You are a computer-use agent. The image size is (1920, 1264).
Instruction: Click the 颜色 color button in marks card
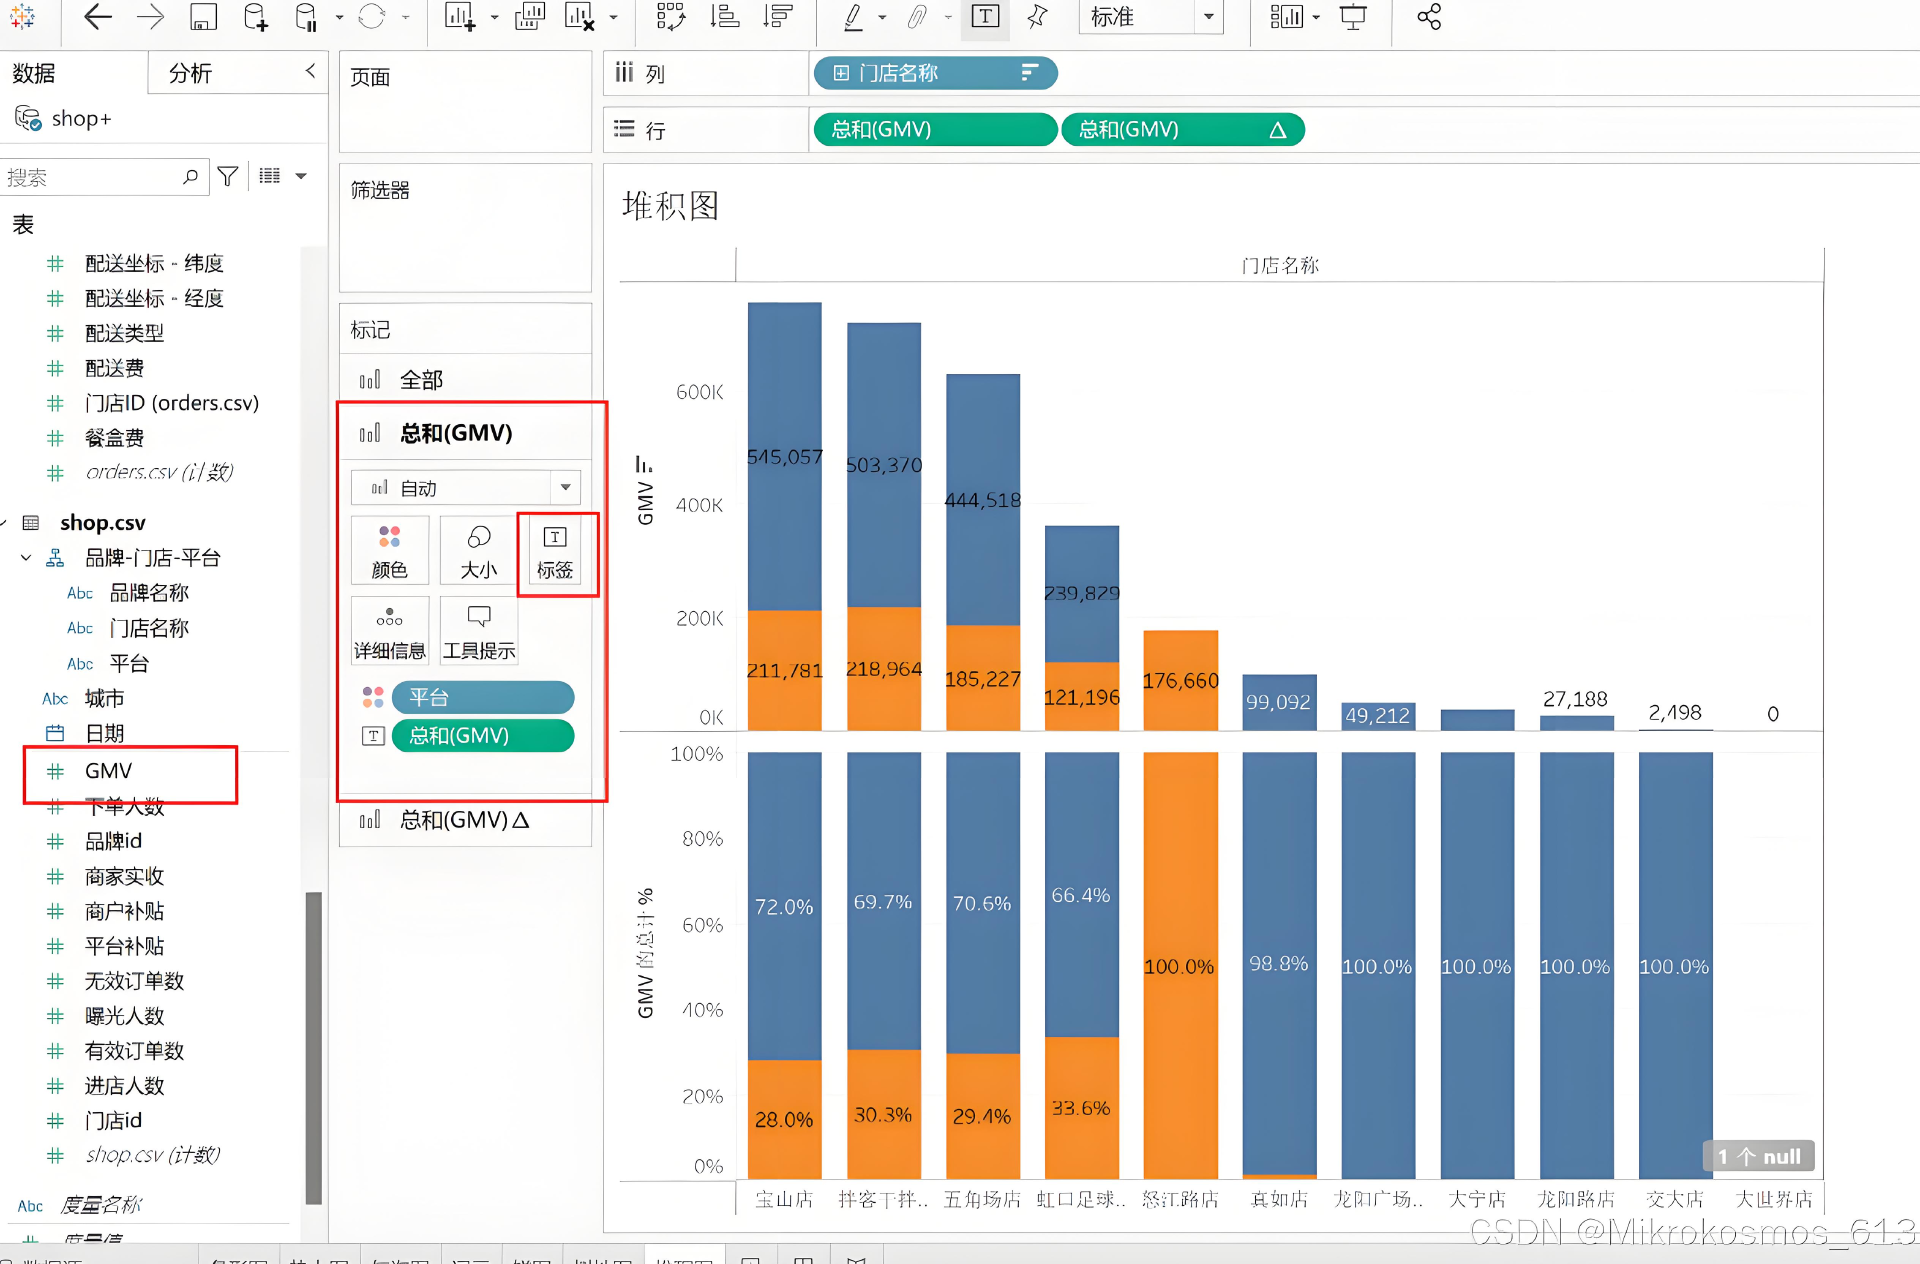click(389, 552)
